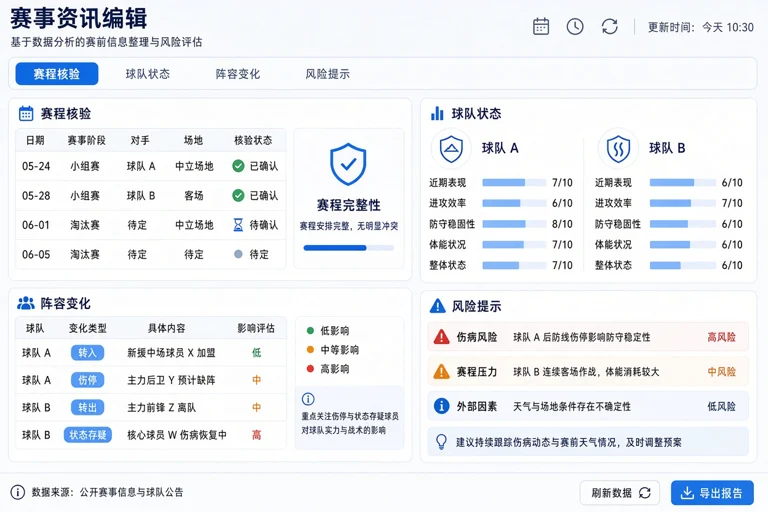Viewport: 768px width, 512px height.
Task: Click the 赛程安排完整 description text
Action: pos(349,226)
